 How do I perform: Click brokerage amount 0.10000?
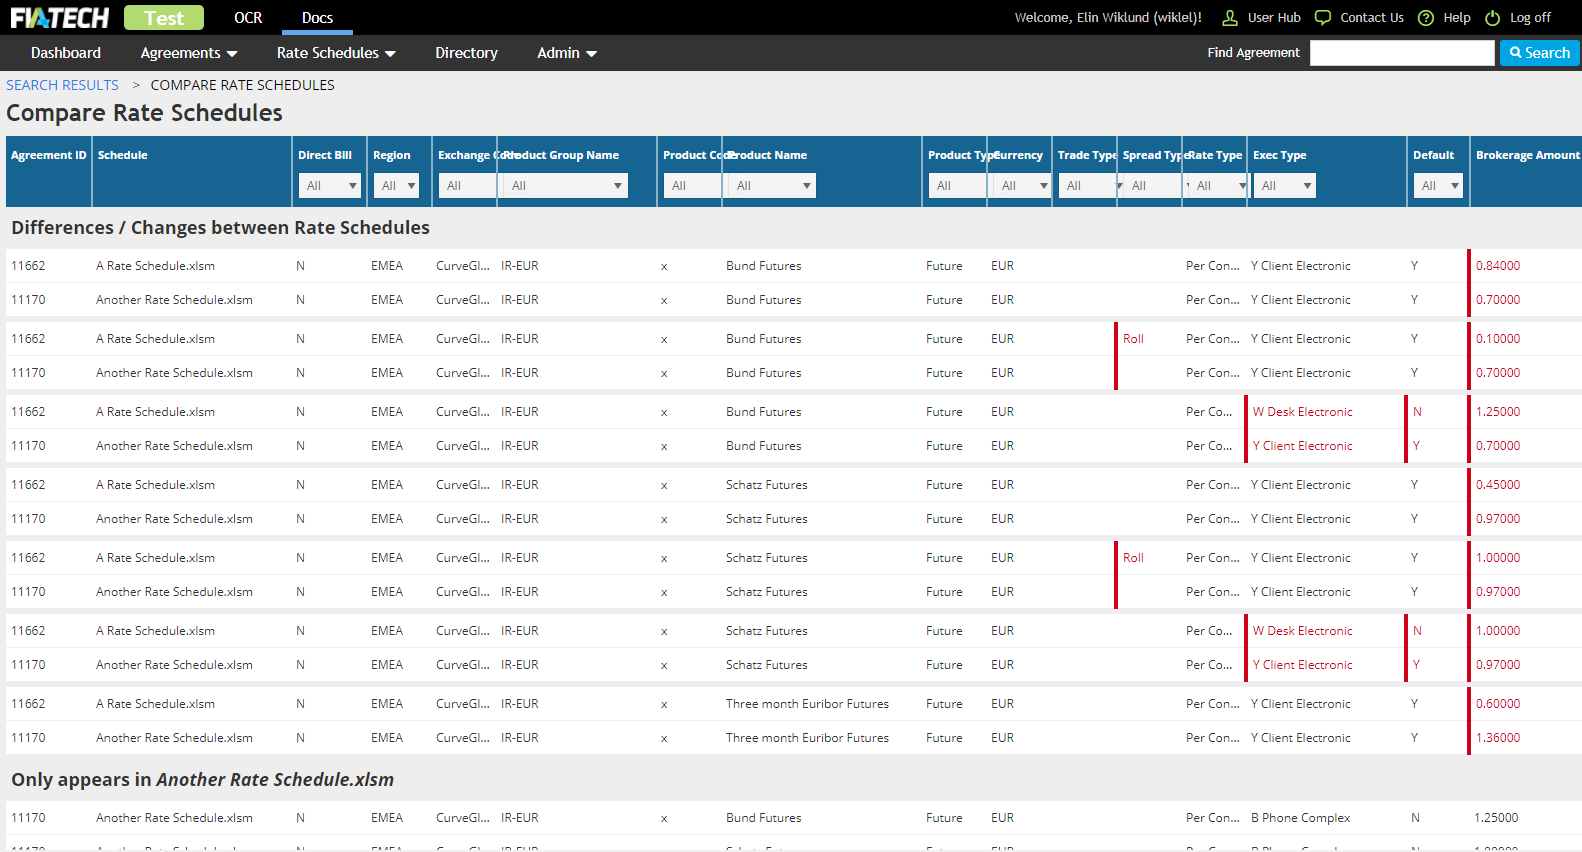click(x=1498, y=339)
